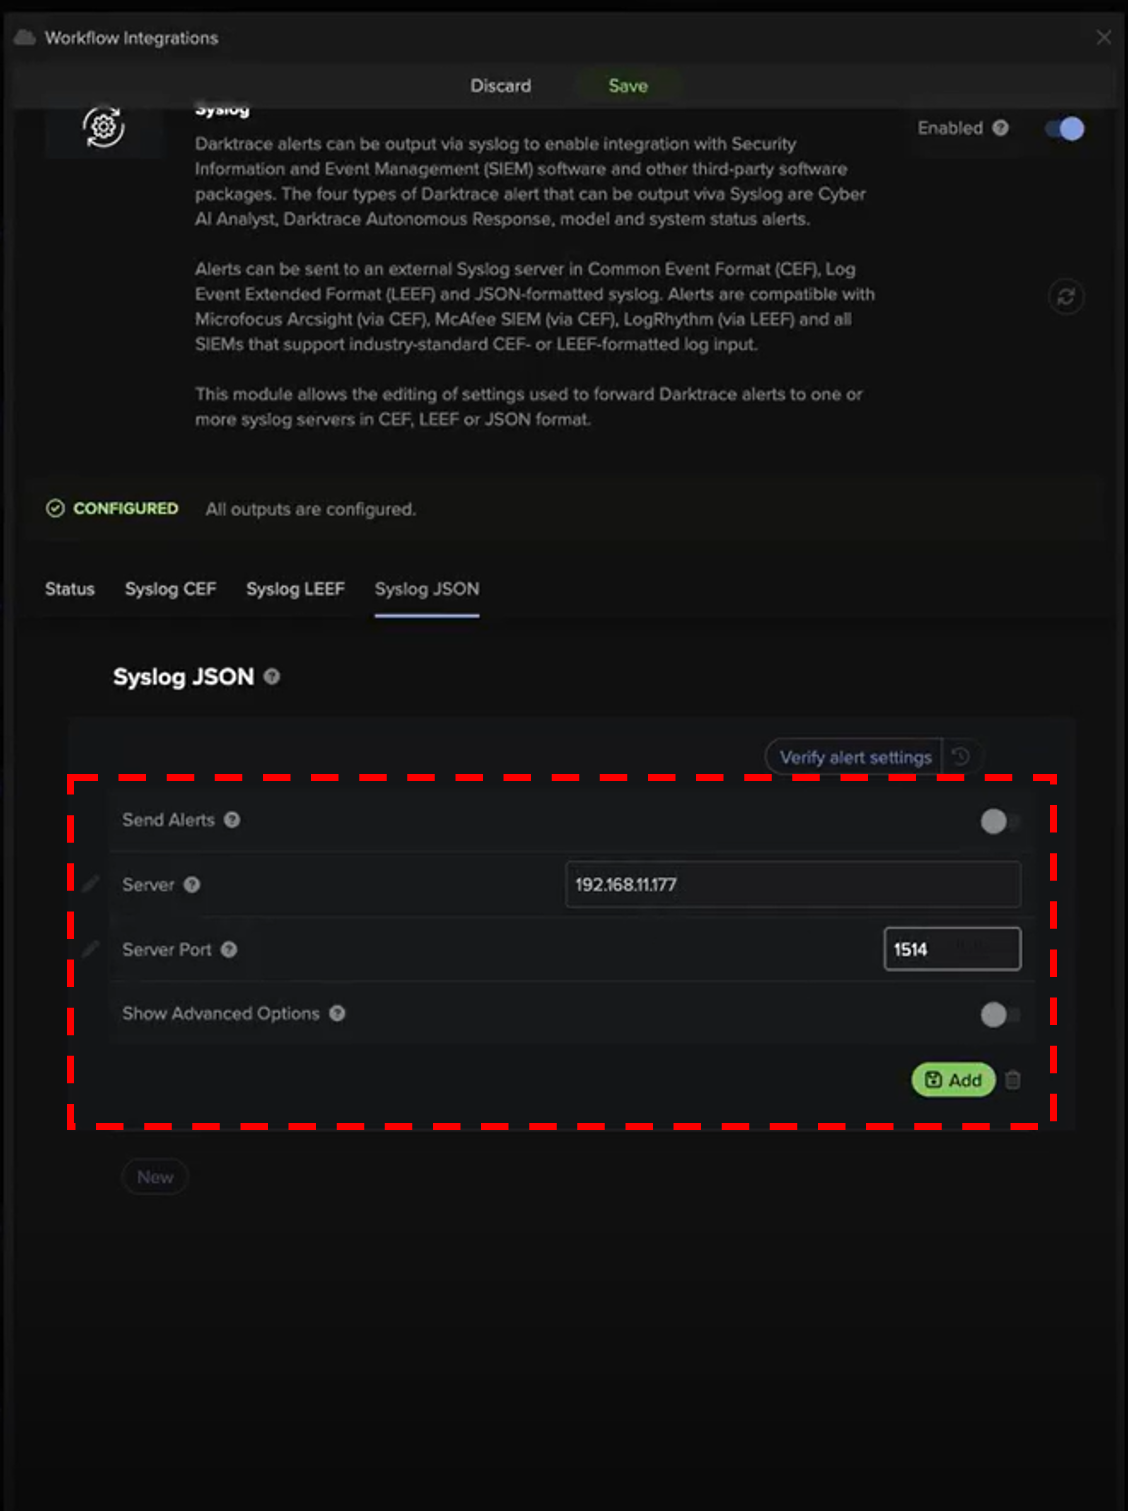Toggle the Send Alerts switch
1128x1511 pixels.
click(1000, 821)
